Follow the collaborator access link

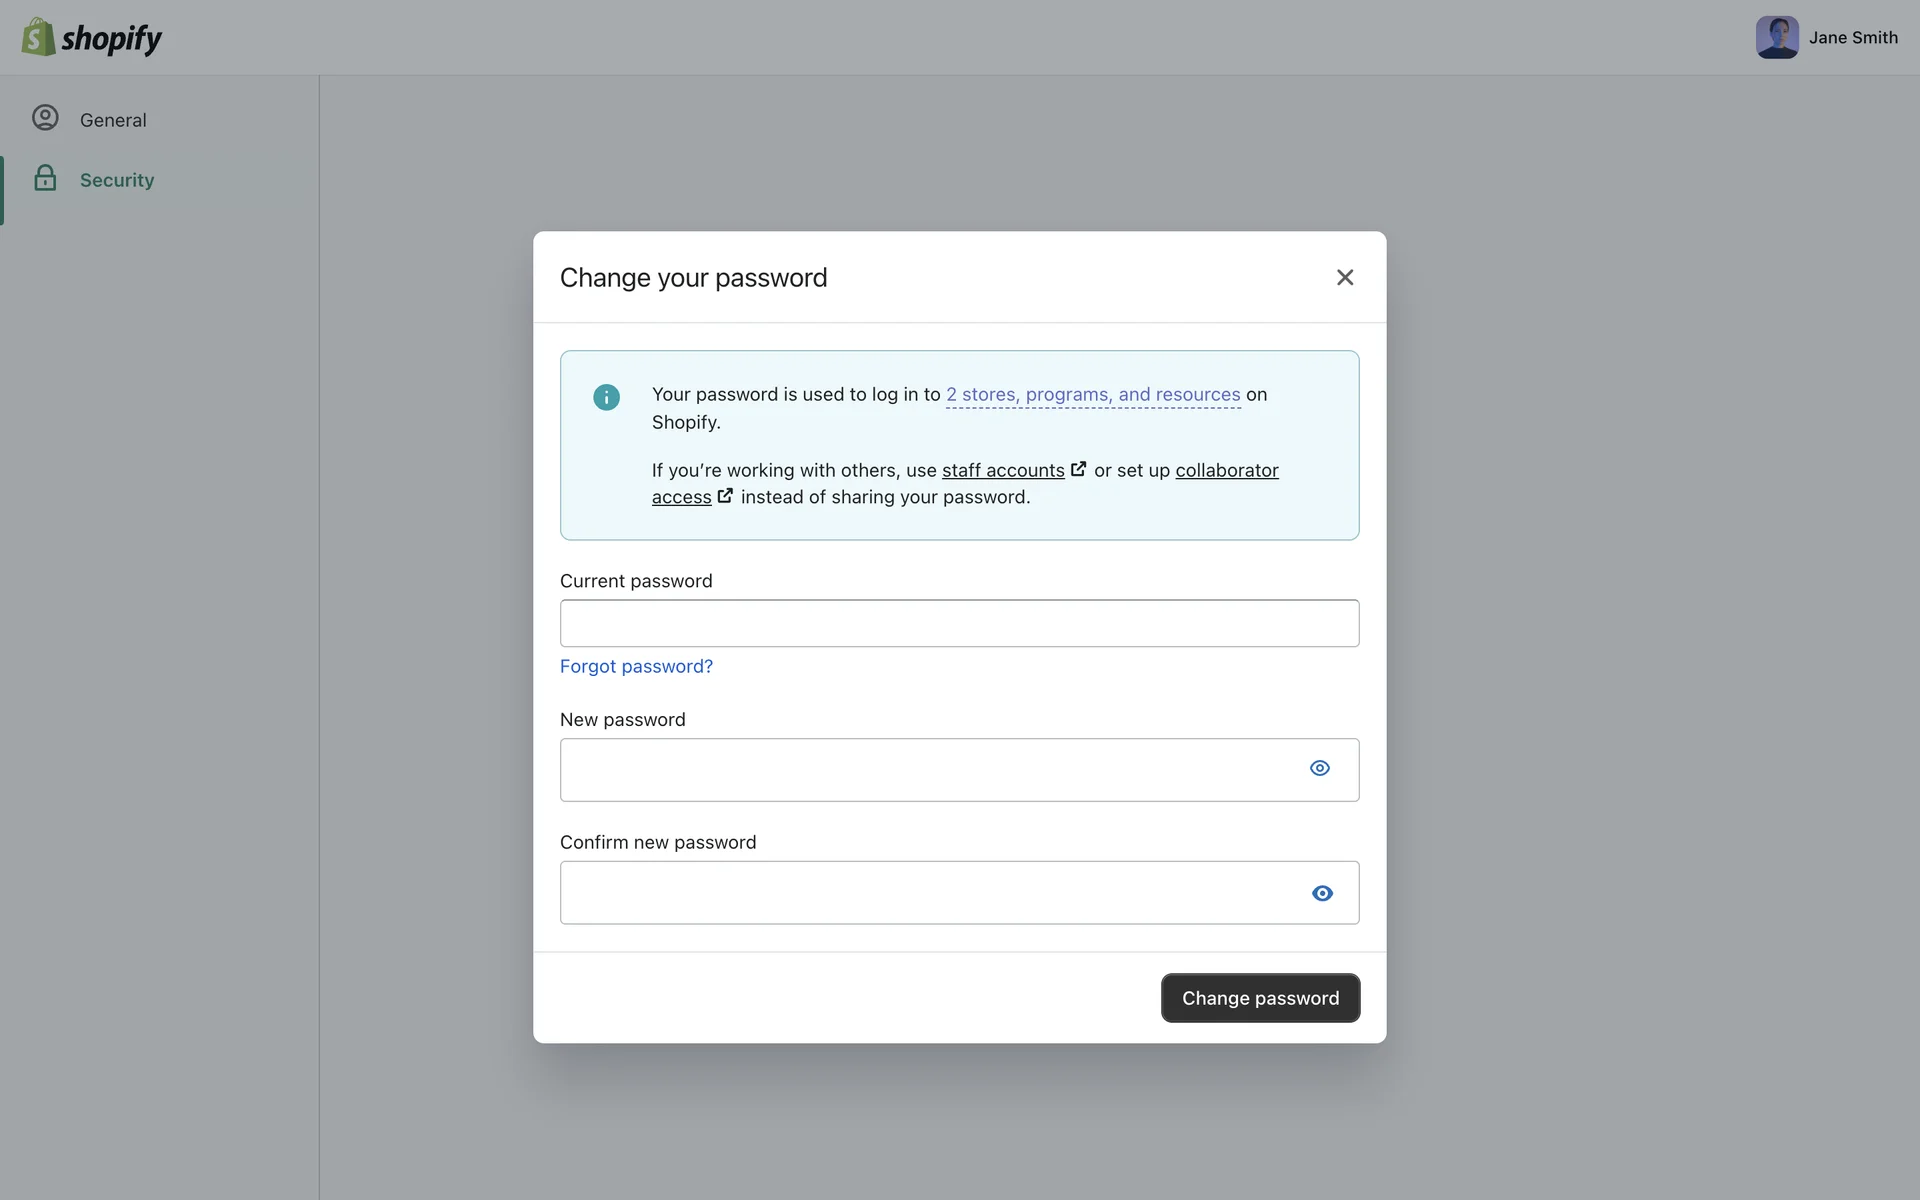(x=1226, y=470)
